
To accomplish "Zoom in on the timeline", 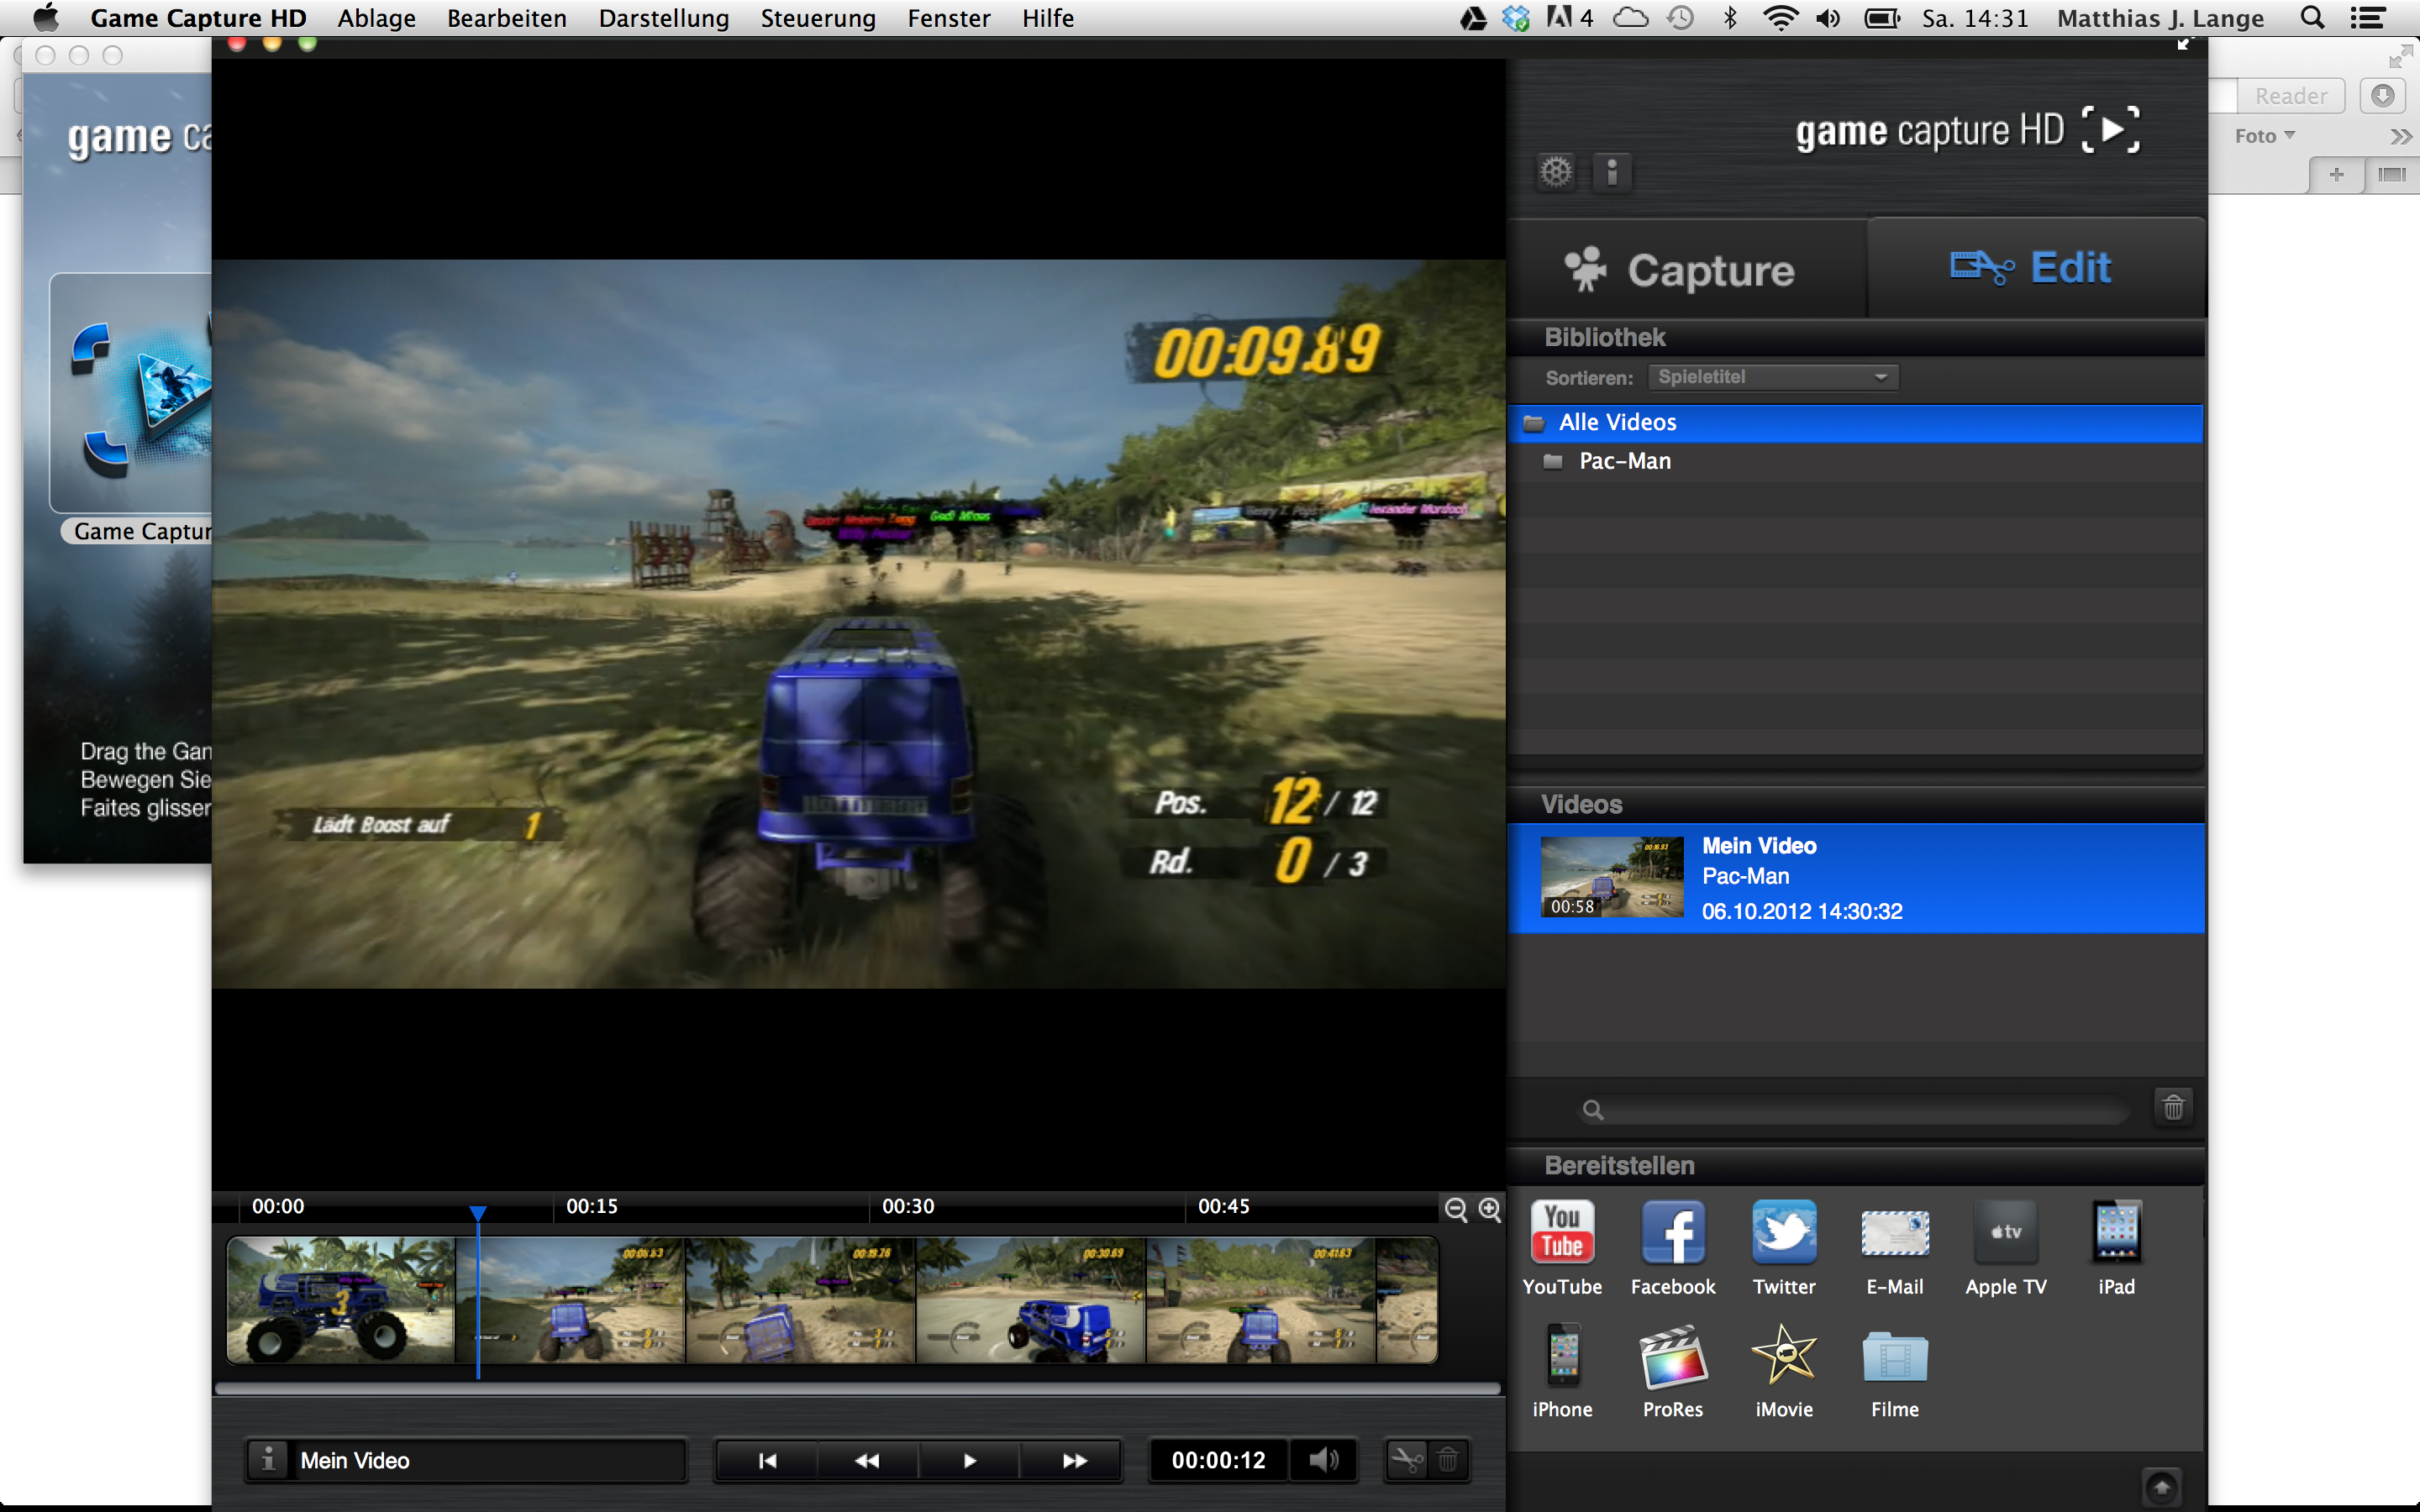I will [1489, 1209].
